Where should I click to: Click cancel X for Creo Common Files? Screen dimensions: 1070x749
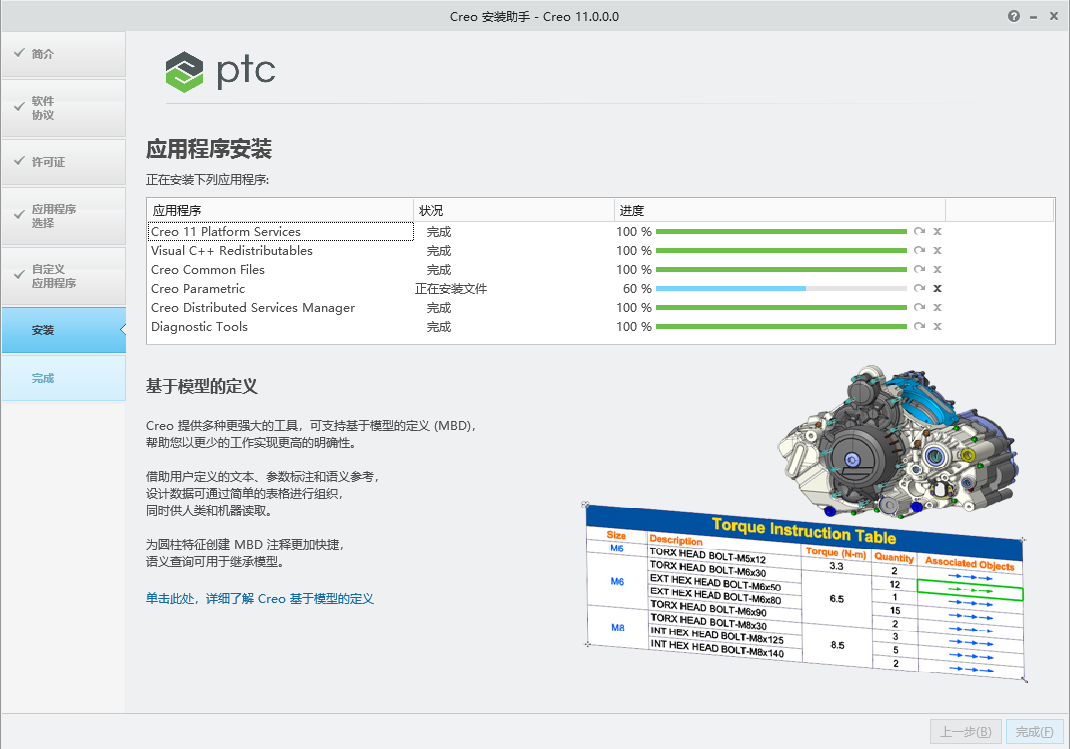pos(938,269)
